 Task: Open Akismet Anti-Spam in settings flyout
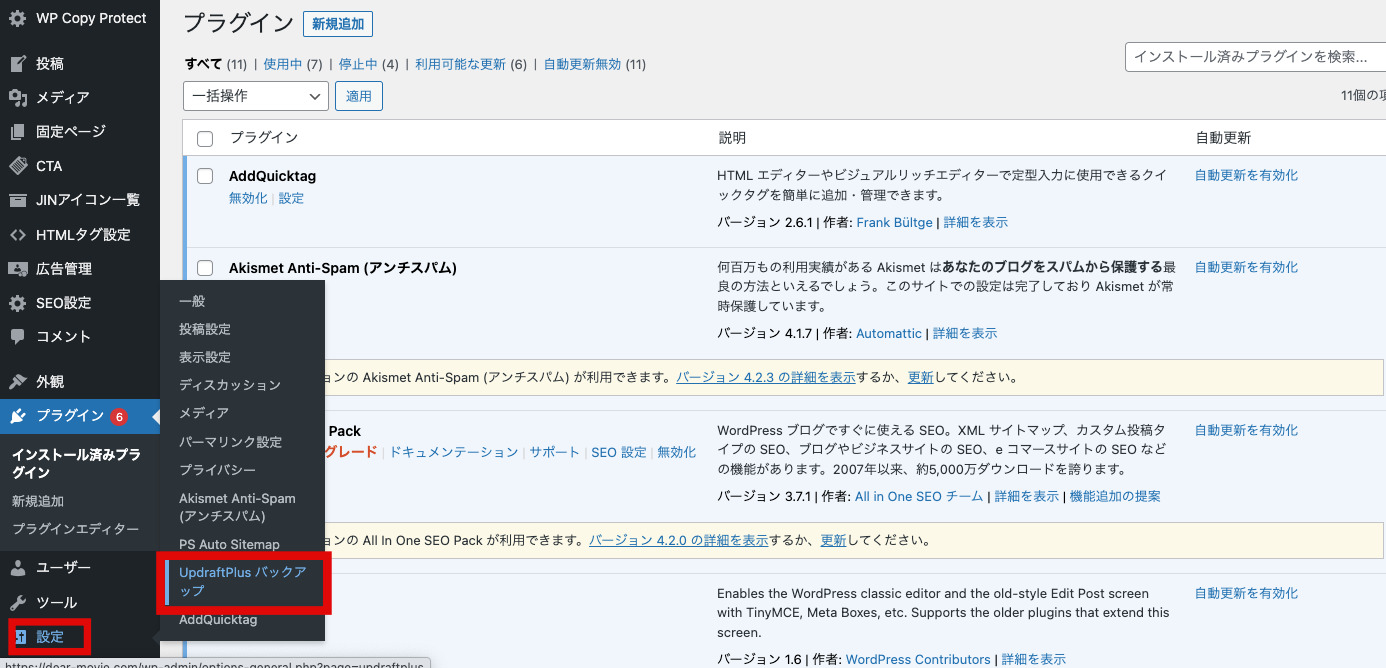pos(238,507)
